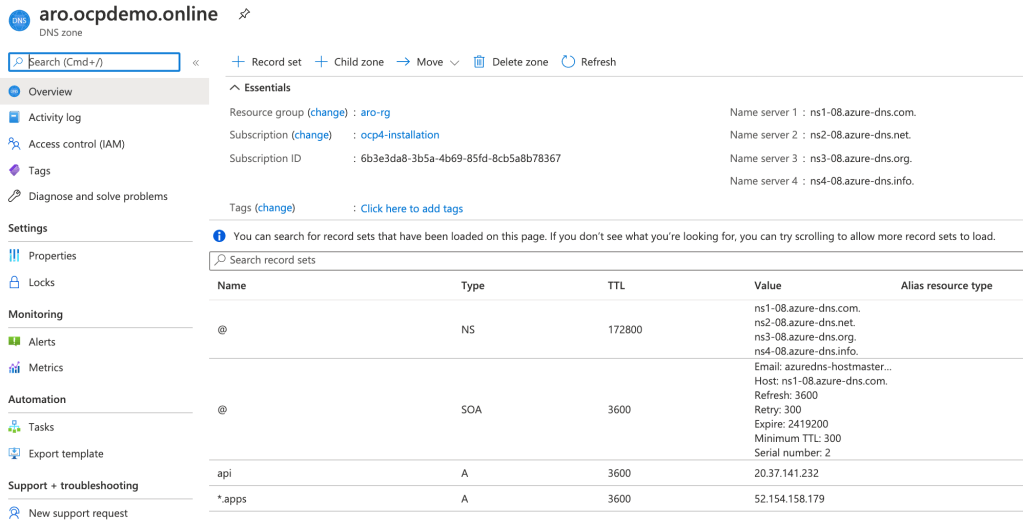Click the Delete zone trash icon
Viewport: 1023px width, 523px height.
pos(479,62)
